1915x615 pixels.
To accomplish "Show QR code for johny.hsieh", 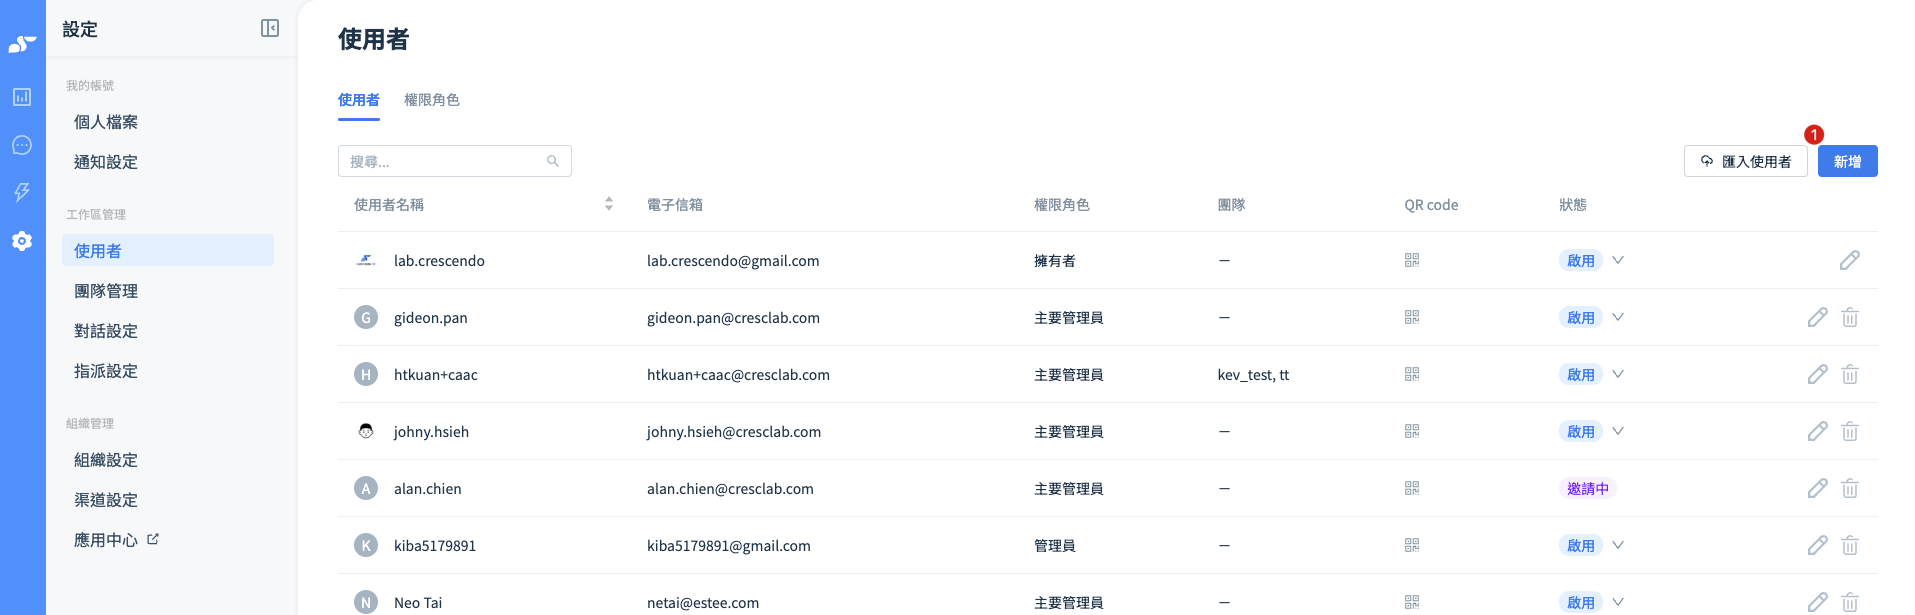I will (x=1411, y=431).
